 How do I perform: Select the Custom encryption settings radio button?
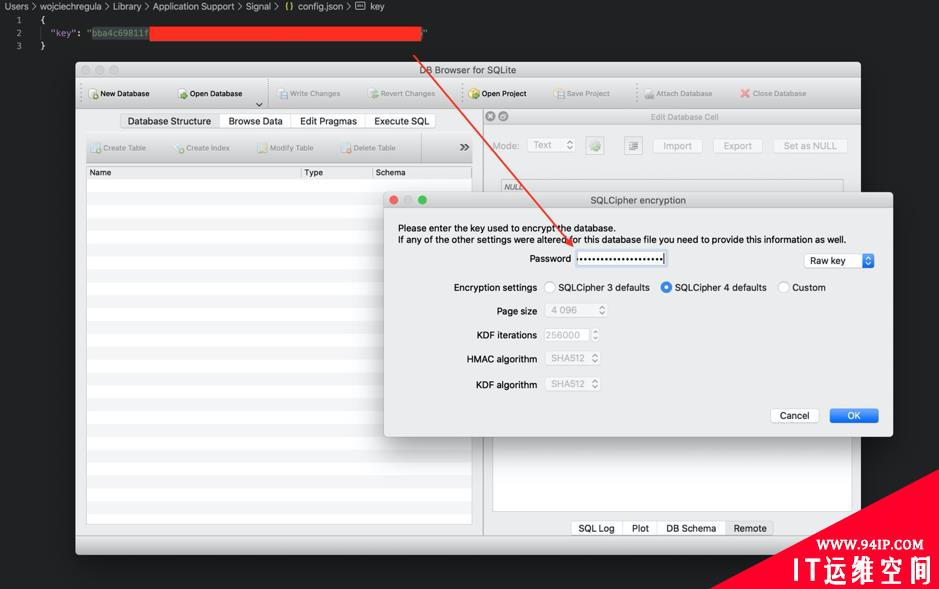click(783, 287)
